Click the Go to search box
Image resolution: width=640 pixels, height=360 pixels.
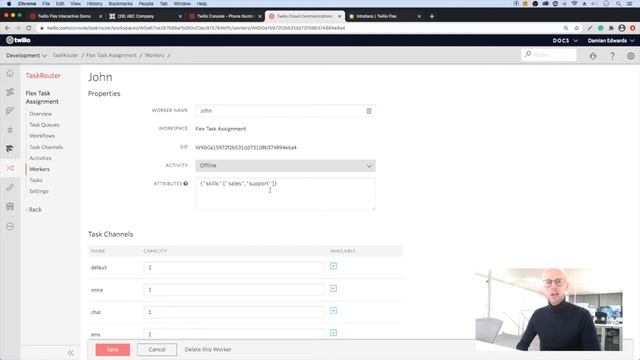549,55
